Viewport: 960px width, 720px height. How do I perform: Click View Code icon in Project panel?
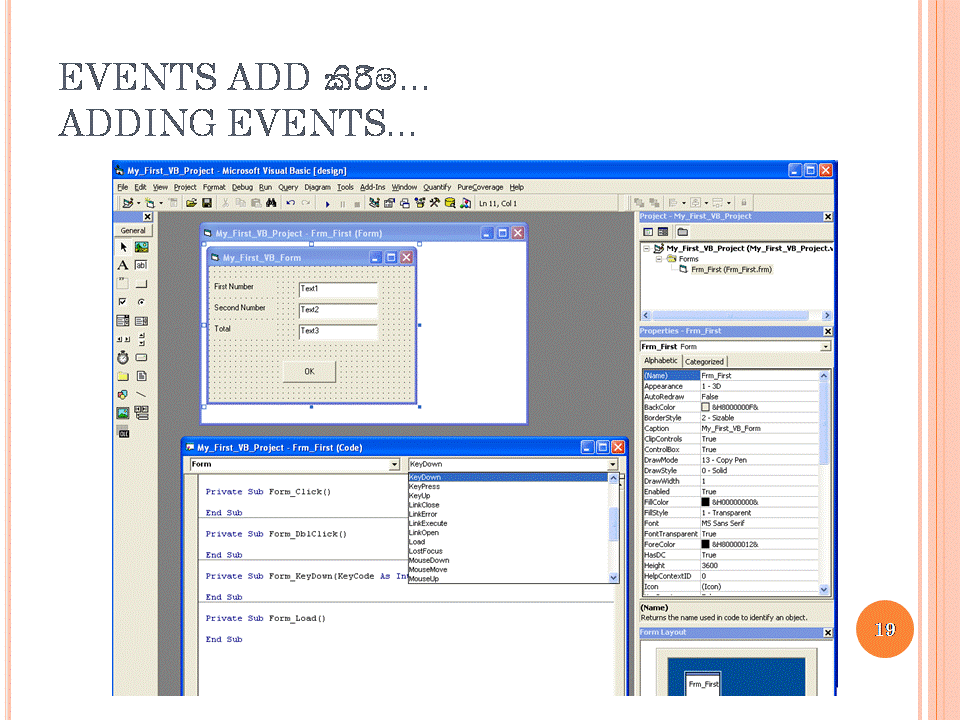click(648, 232)
